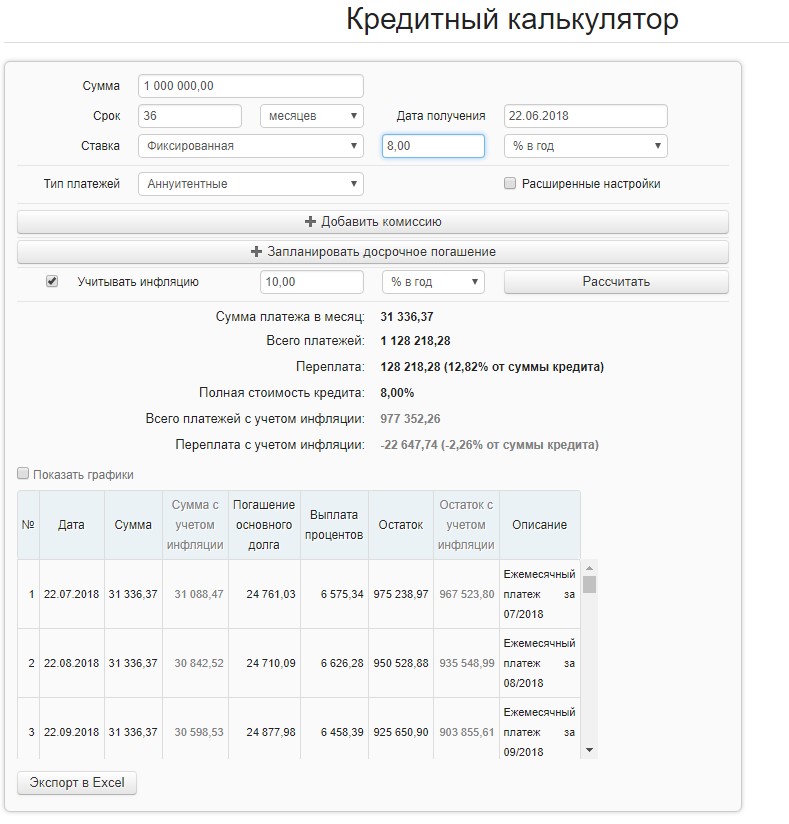The height and width of the screenshot is (824, 789).
Task: Click the Срок field showing 36
Action: point(190,116)
